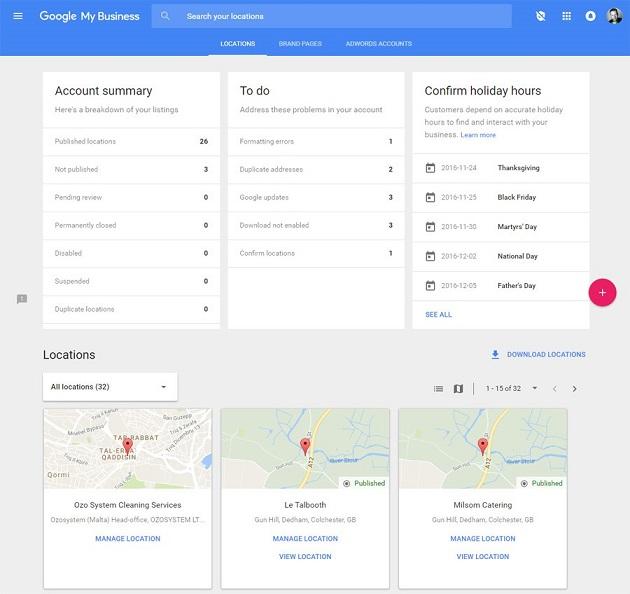Switch to Brand Pages tab
630x594 pixels.
tap(300, 43)
